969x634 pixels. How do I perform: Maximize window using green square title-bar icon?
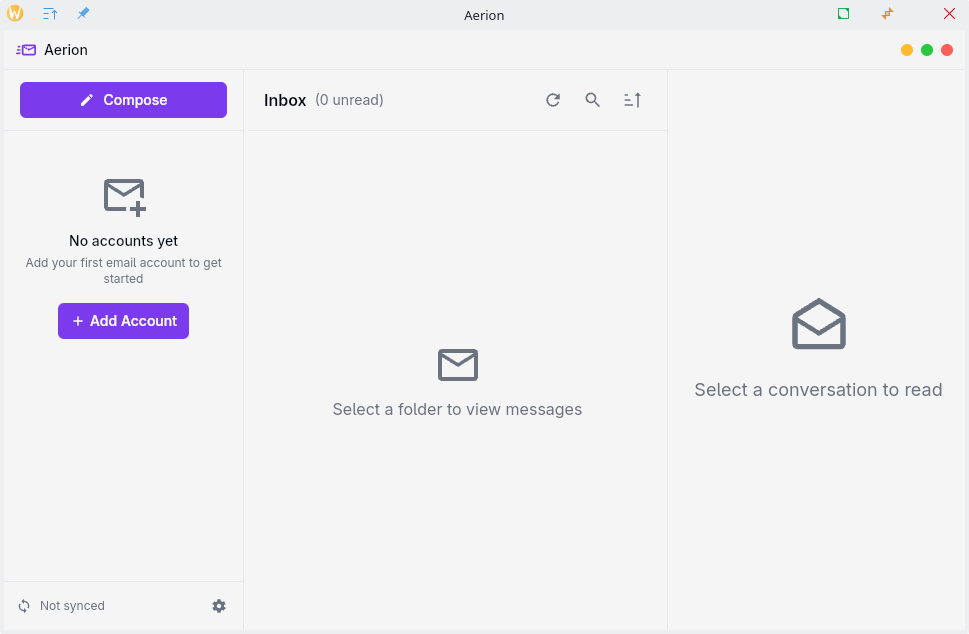[x=843, y=14]
